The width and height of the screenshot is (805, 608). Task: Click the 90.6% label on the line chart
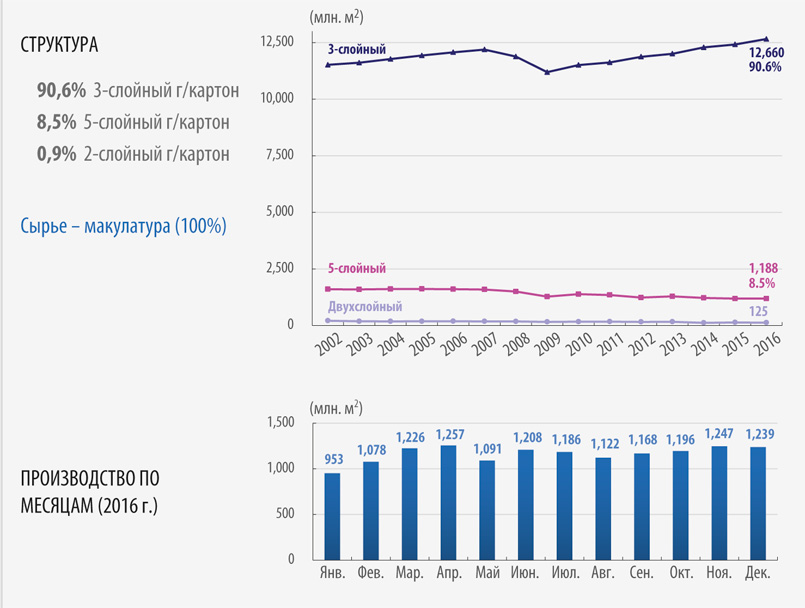[765, 67]
